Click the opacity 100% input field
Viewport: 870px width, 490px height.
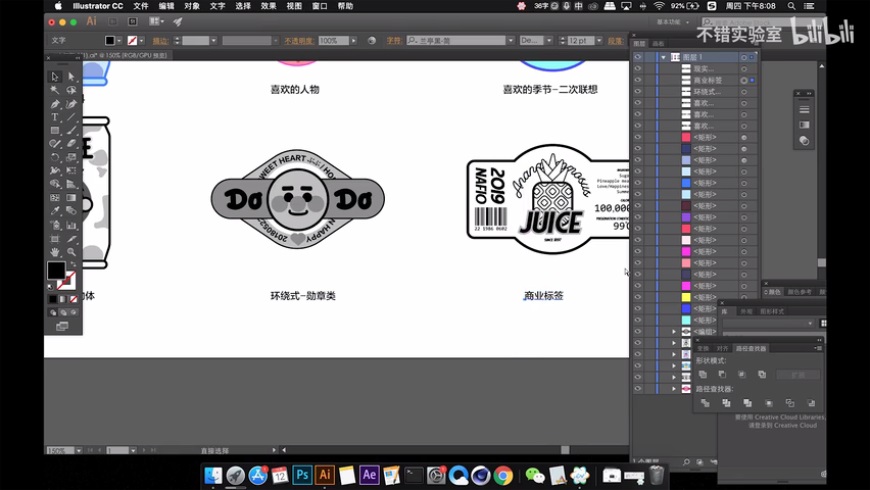tap(333, 41)
